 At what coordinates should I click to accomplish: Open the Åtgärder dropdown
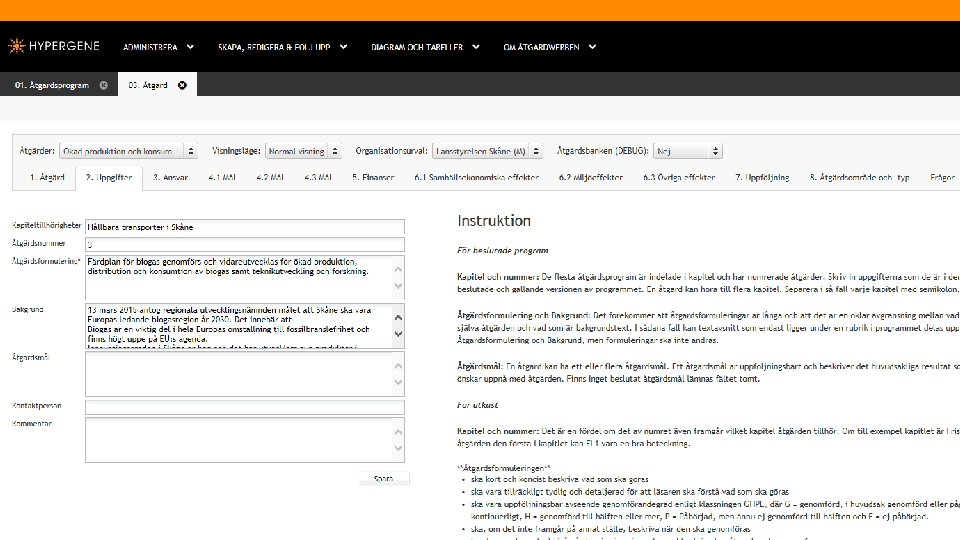[128, 151]
